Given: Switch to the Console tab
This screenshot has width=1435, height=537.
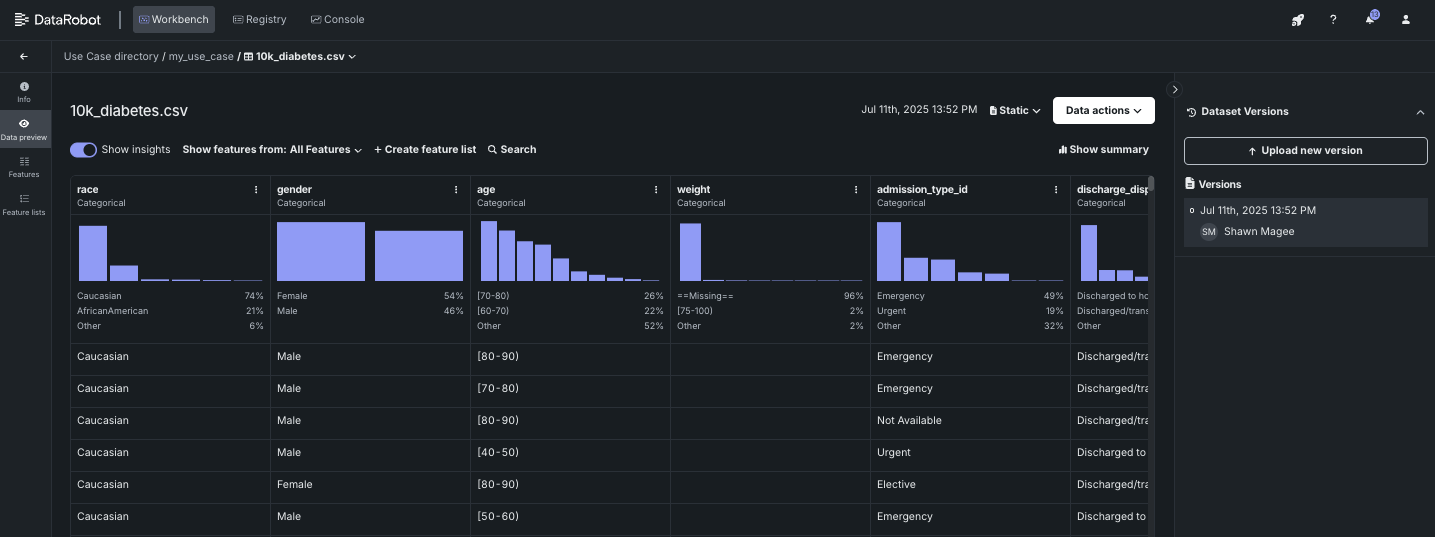Looking at the screenshot, I should (x=337, y=20).
